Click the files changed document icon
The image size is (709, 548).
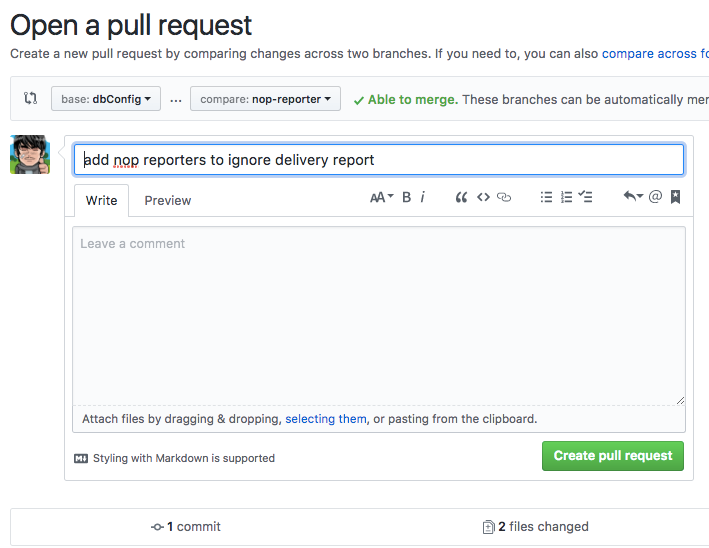488,527
